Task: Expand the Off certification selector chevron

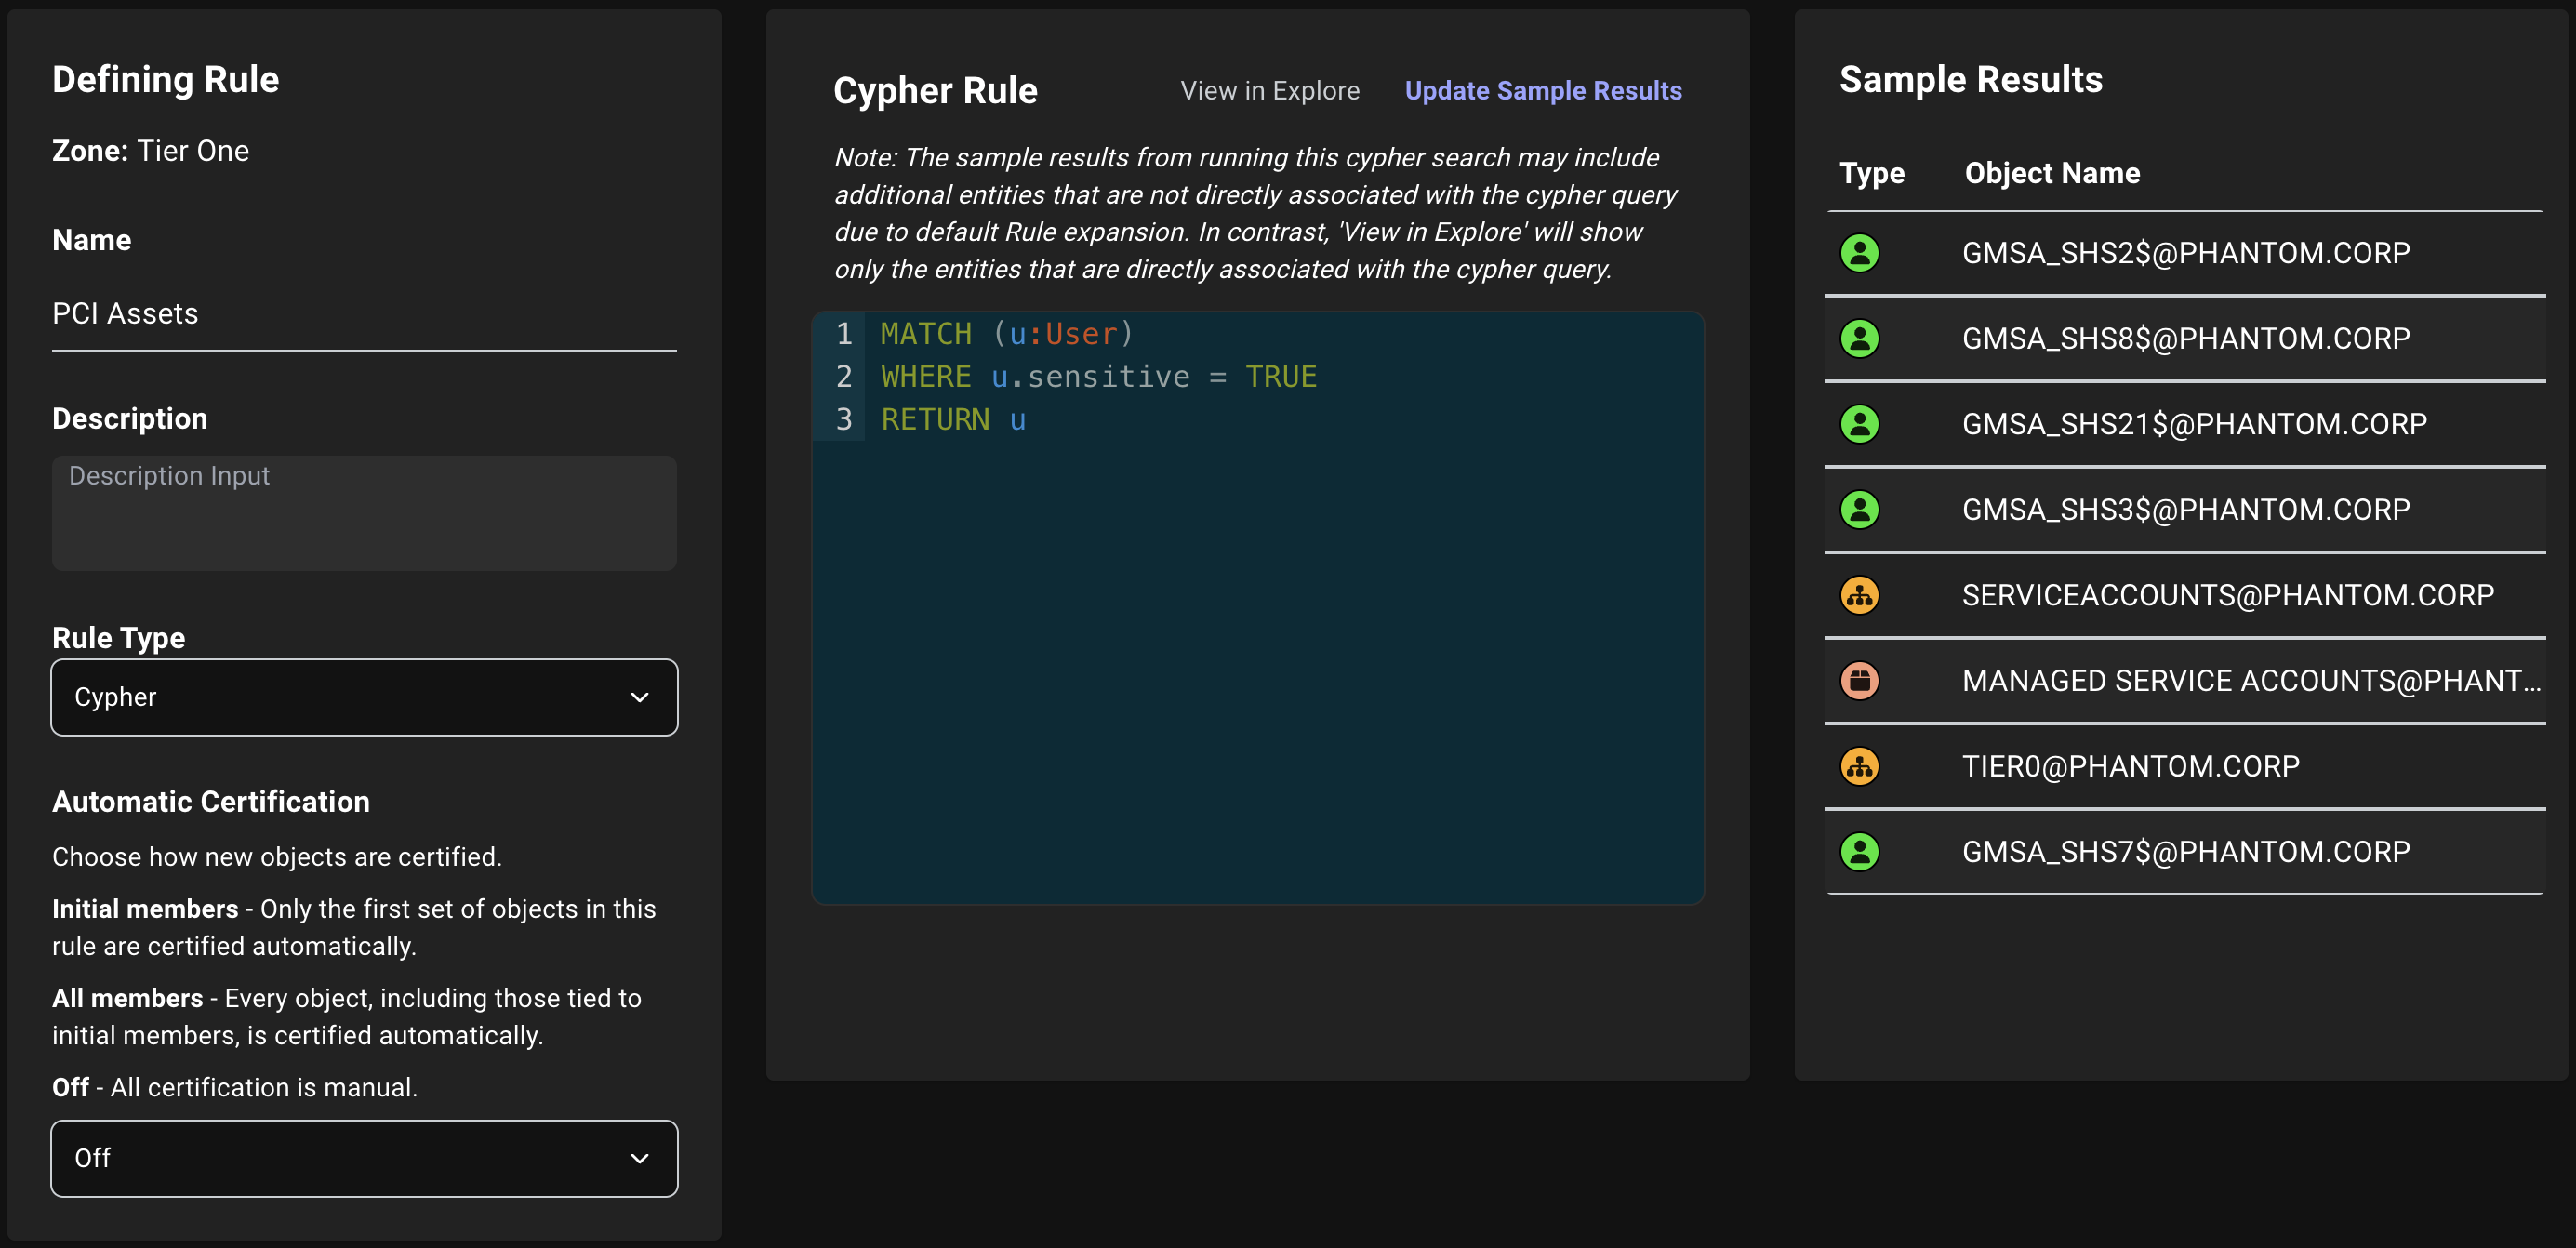Action: point(639,1158)
